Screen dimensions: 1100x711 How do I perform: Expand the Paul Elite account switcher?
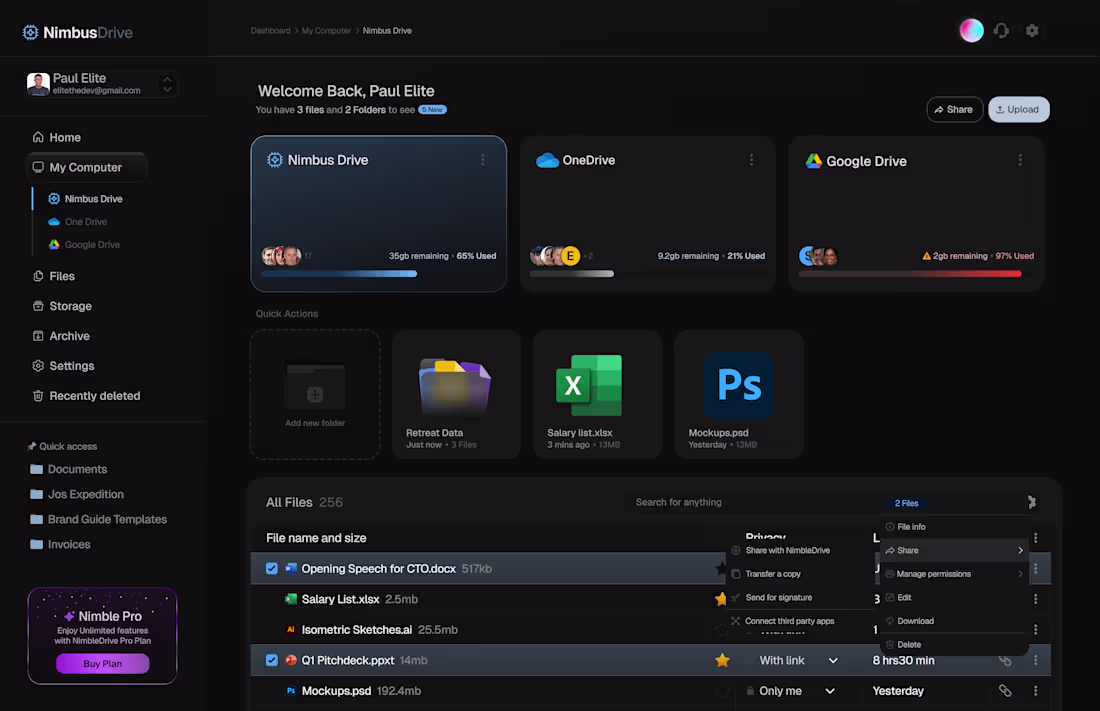click(167, 84)
